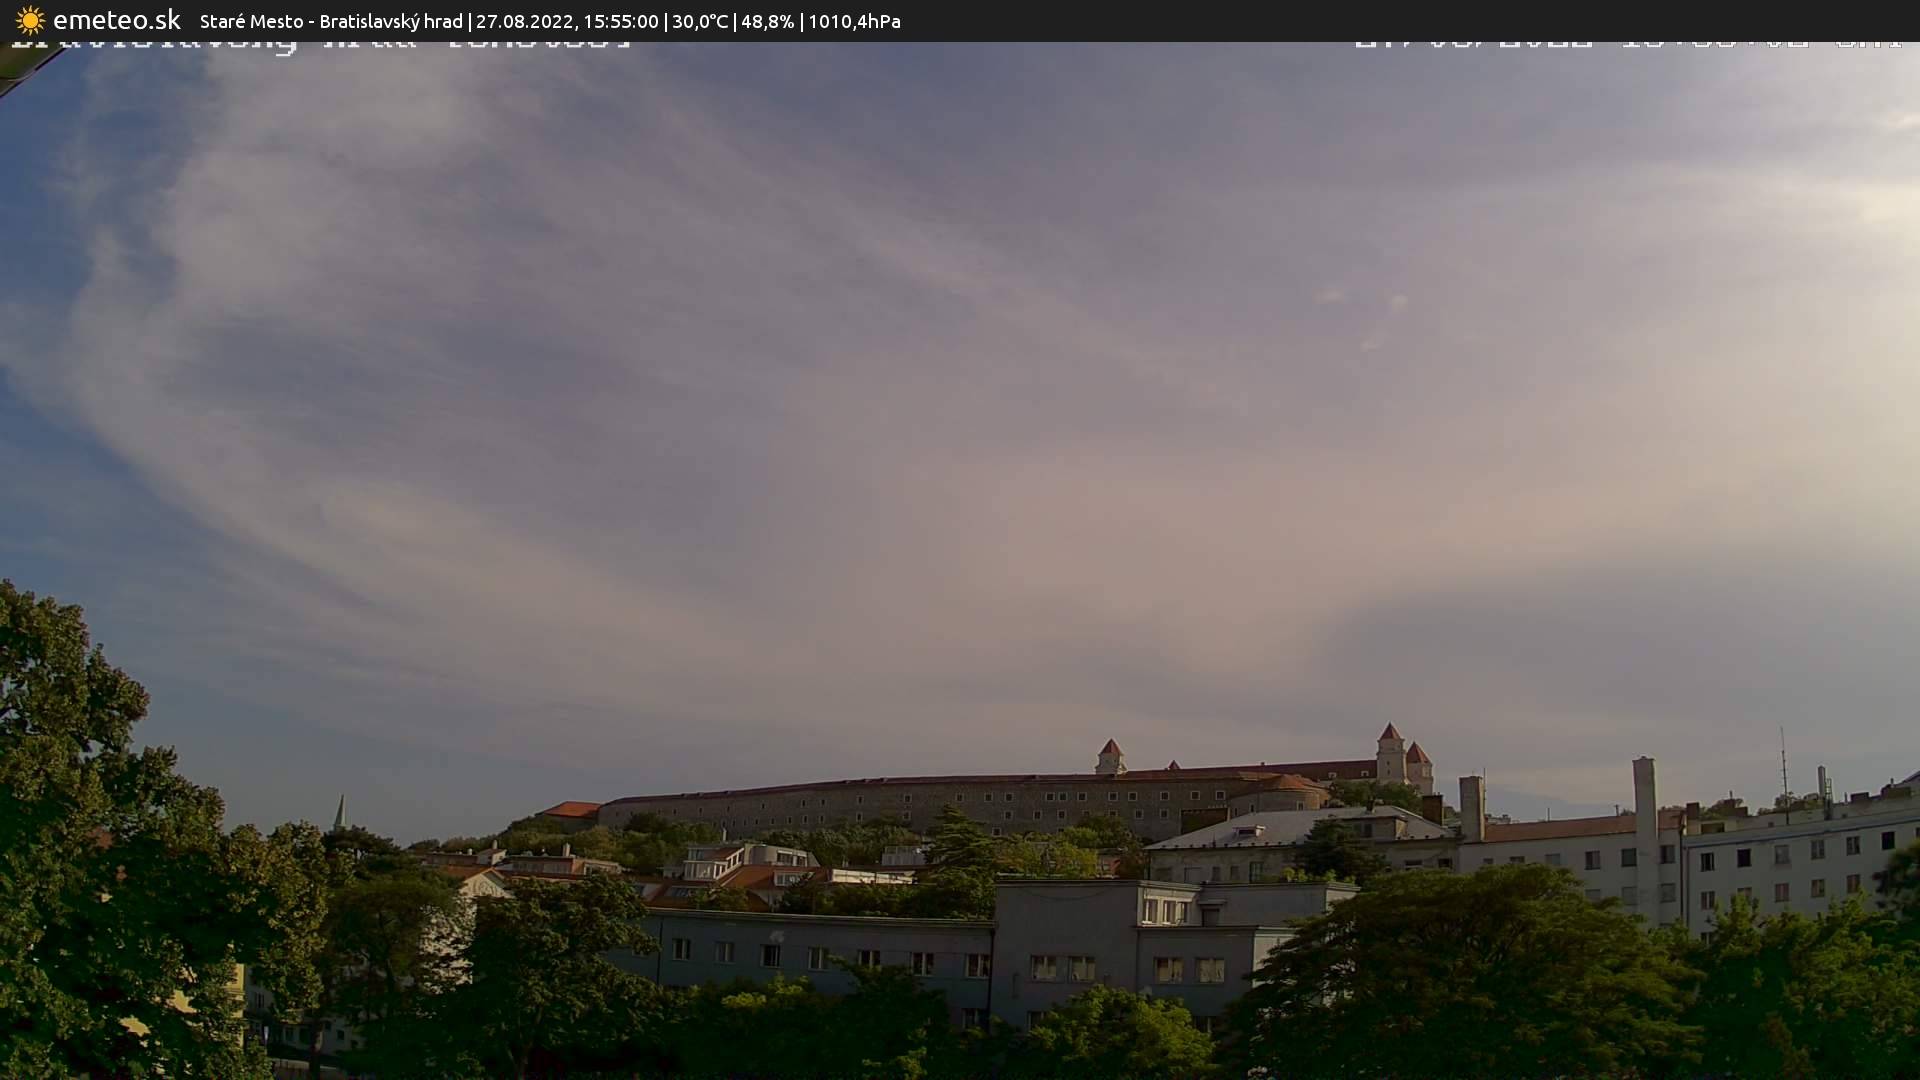Click the sun logo icon
1920x1080 pixels.
pos(30,21)
